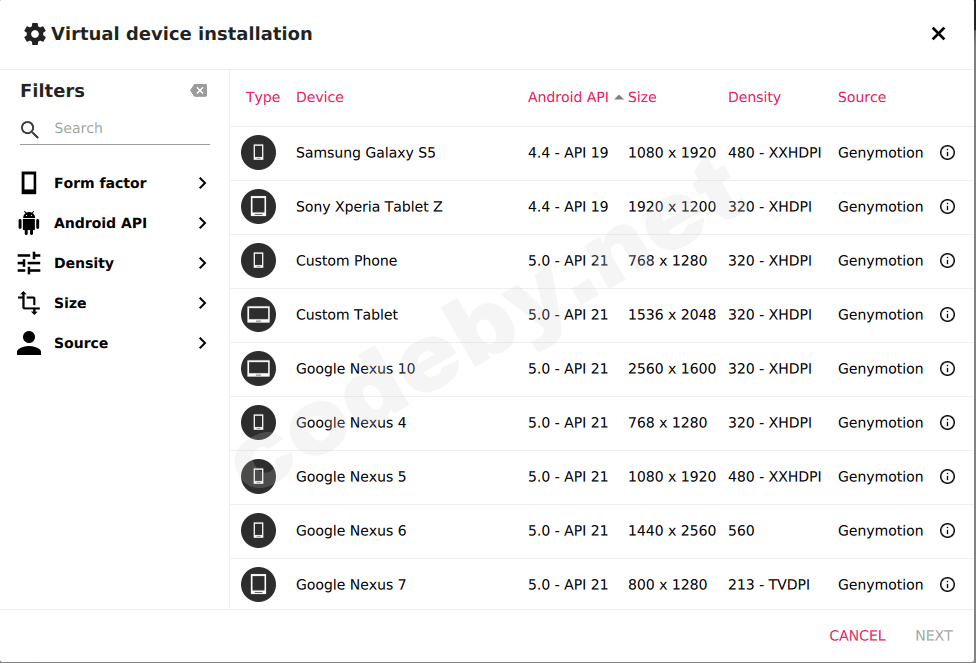The image size is (976, 663).
Task: Click the Google Nexus 10 tablet icon
Action: tap(258, 369)
